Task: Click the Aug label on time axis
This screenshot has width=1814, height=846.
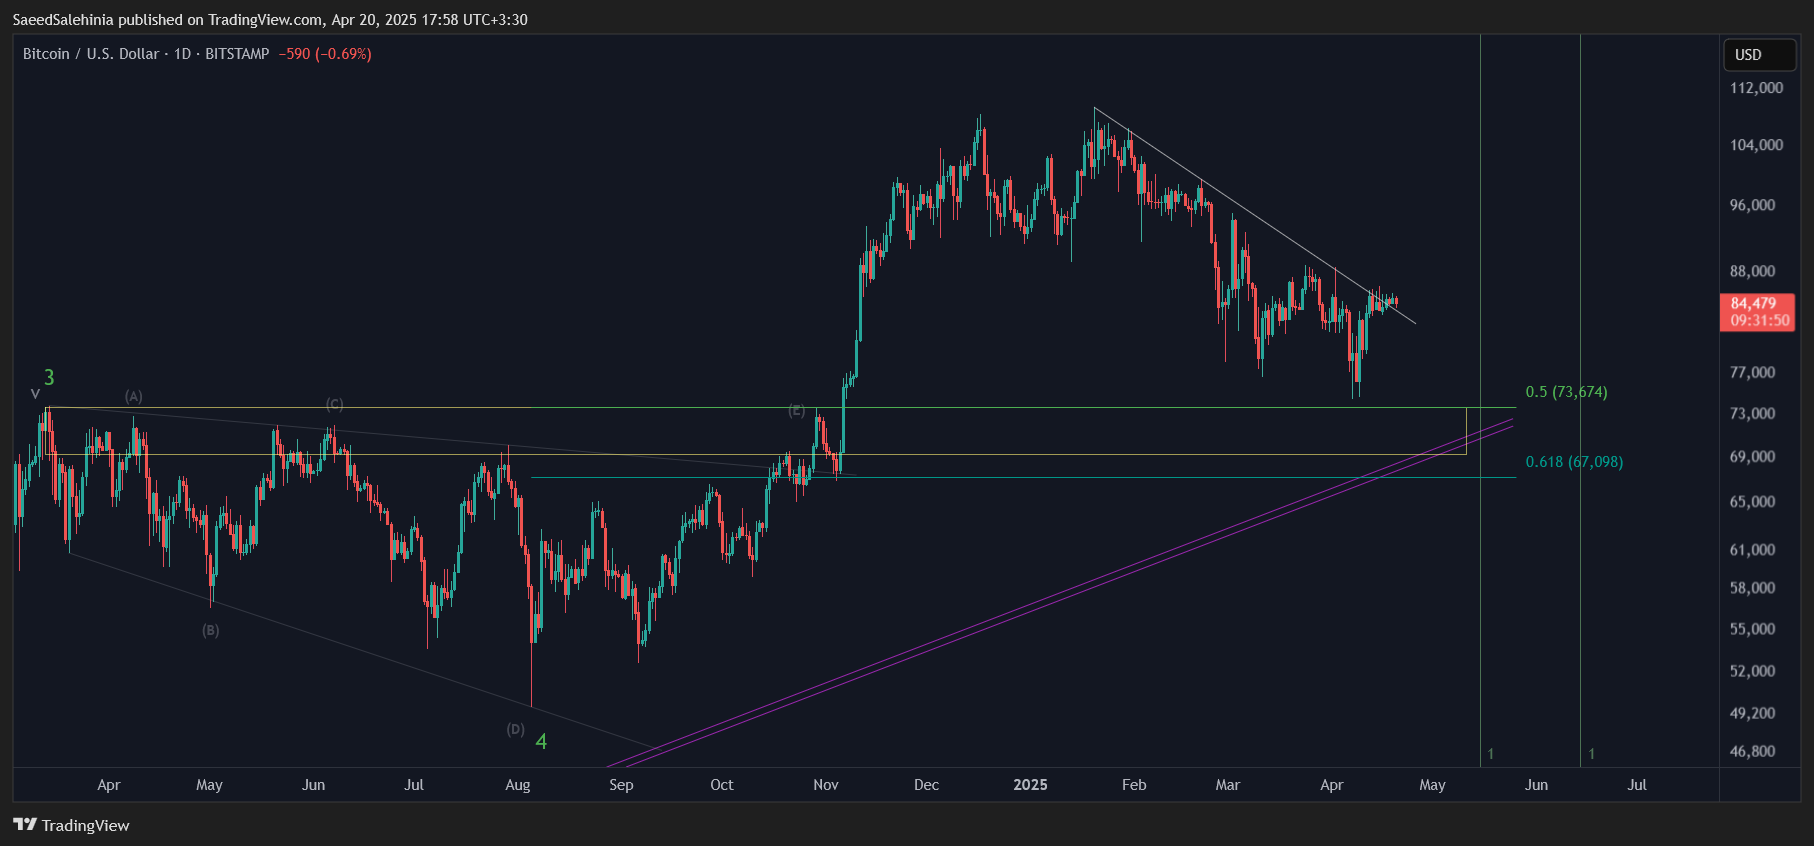Action: click(518, 785)
